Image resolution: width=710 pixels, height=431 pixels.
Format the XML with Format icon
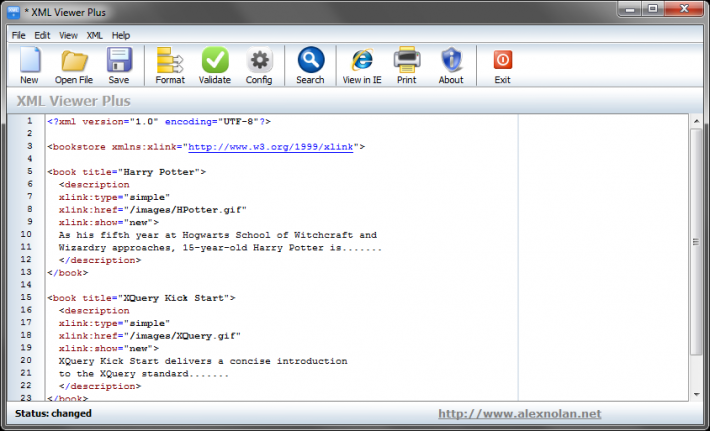(x=170, y=60)
